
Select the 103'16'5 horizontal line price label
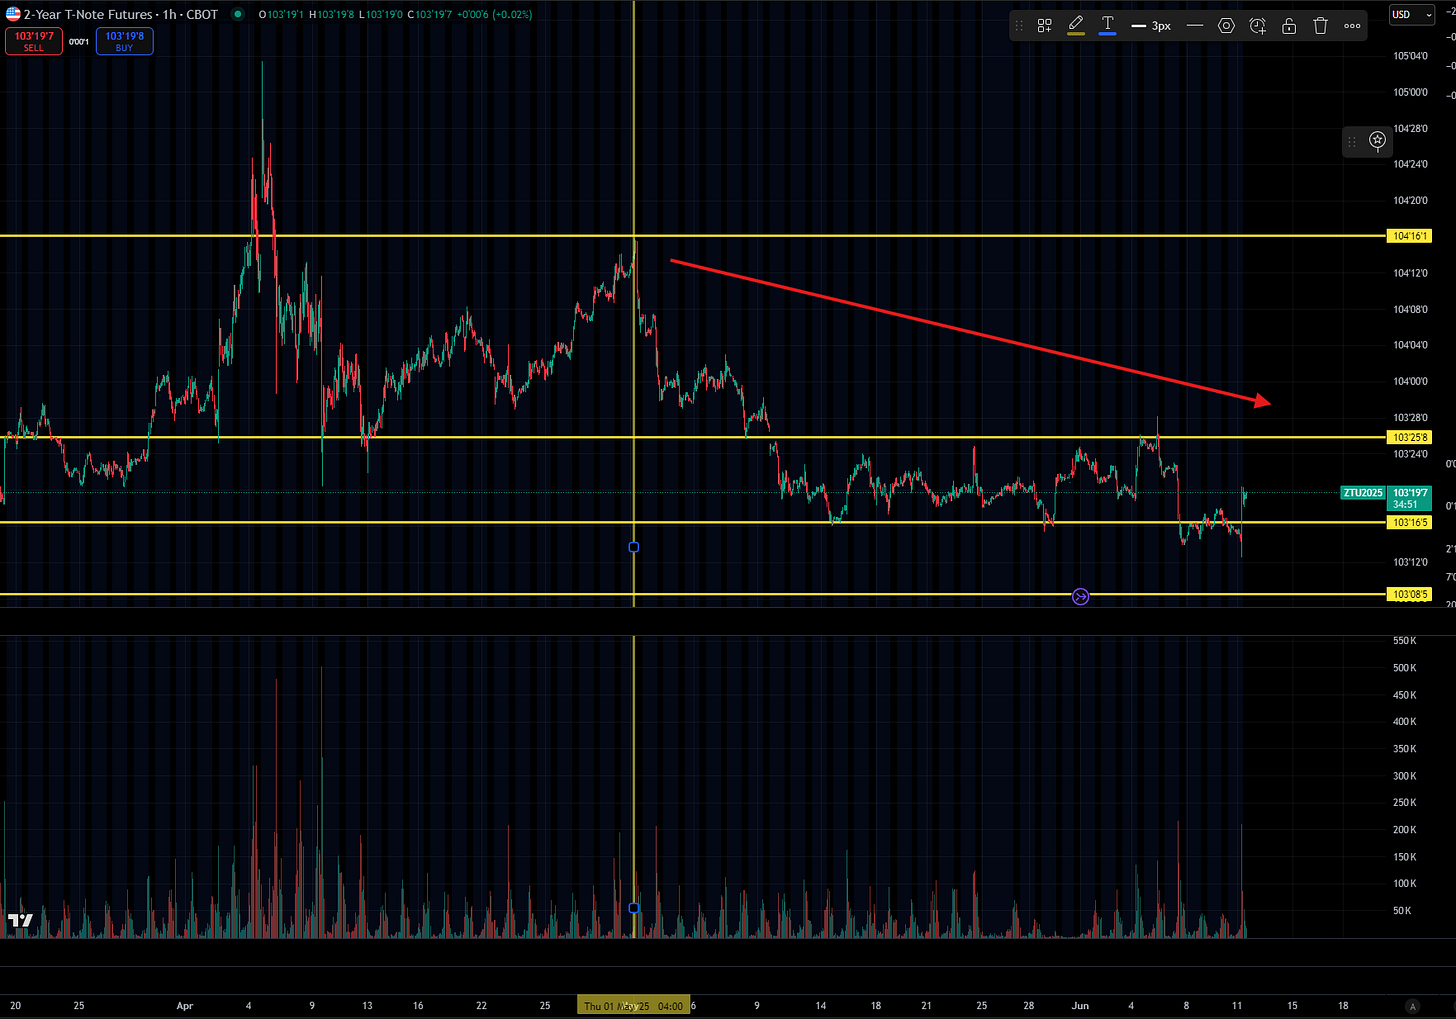pos(1409,522)
